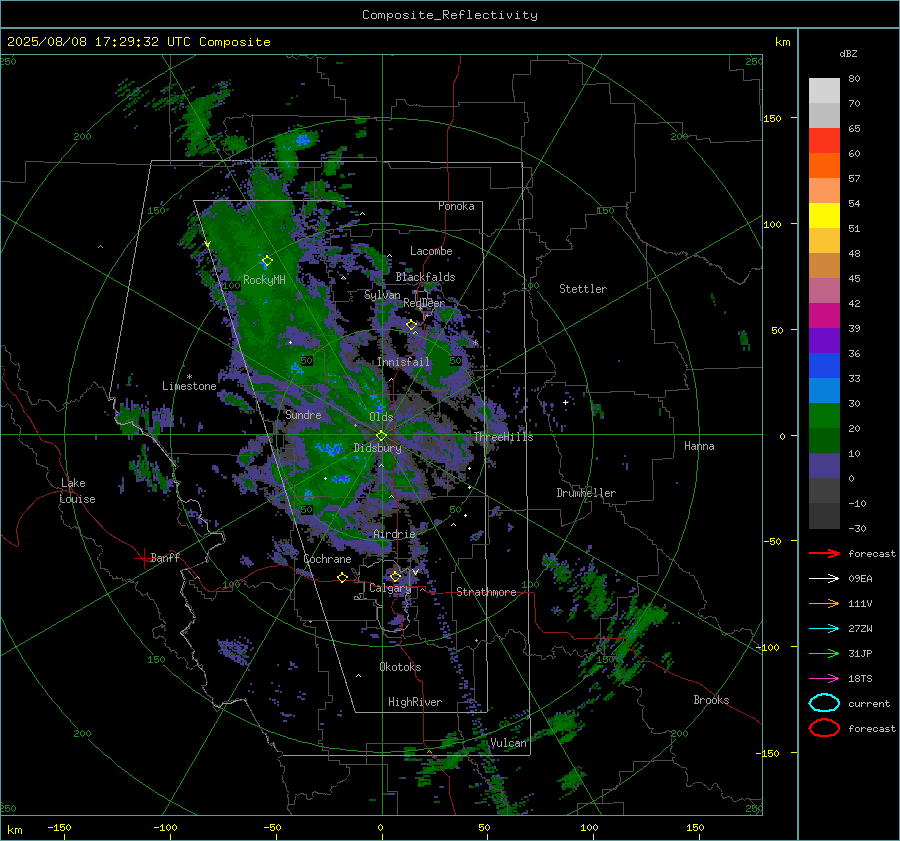Viewport: 900px width, 841px height.
Task: Pick the orange swatch between 60 and 57 dBZ
Action: (824, 165)
